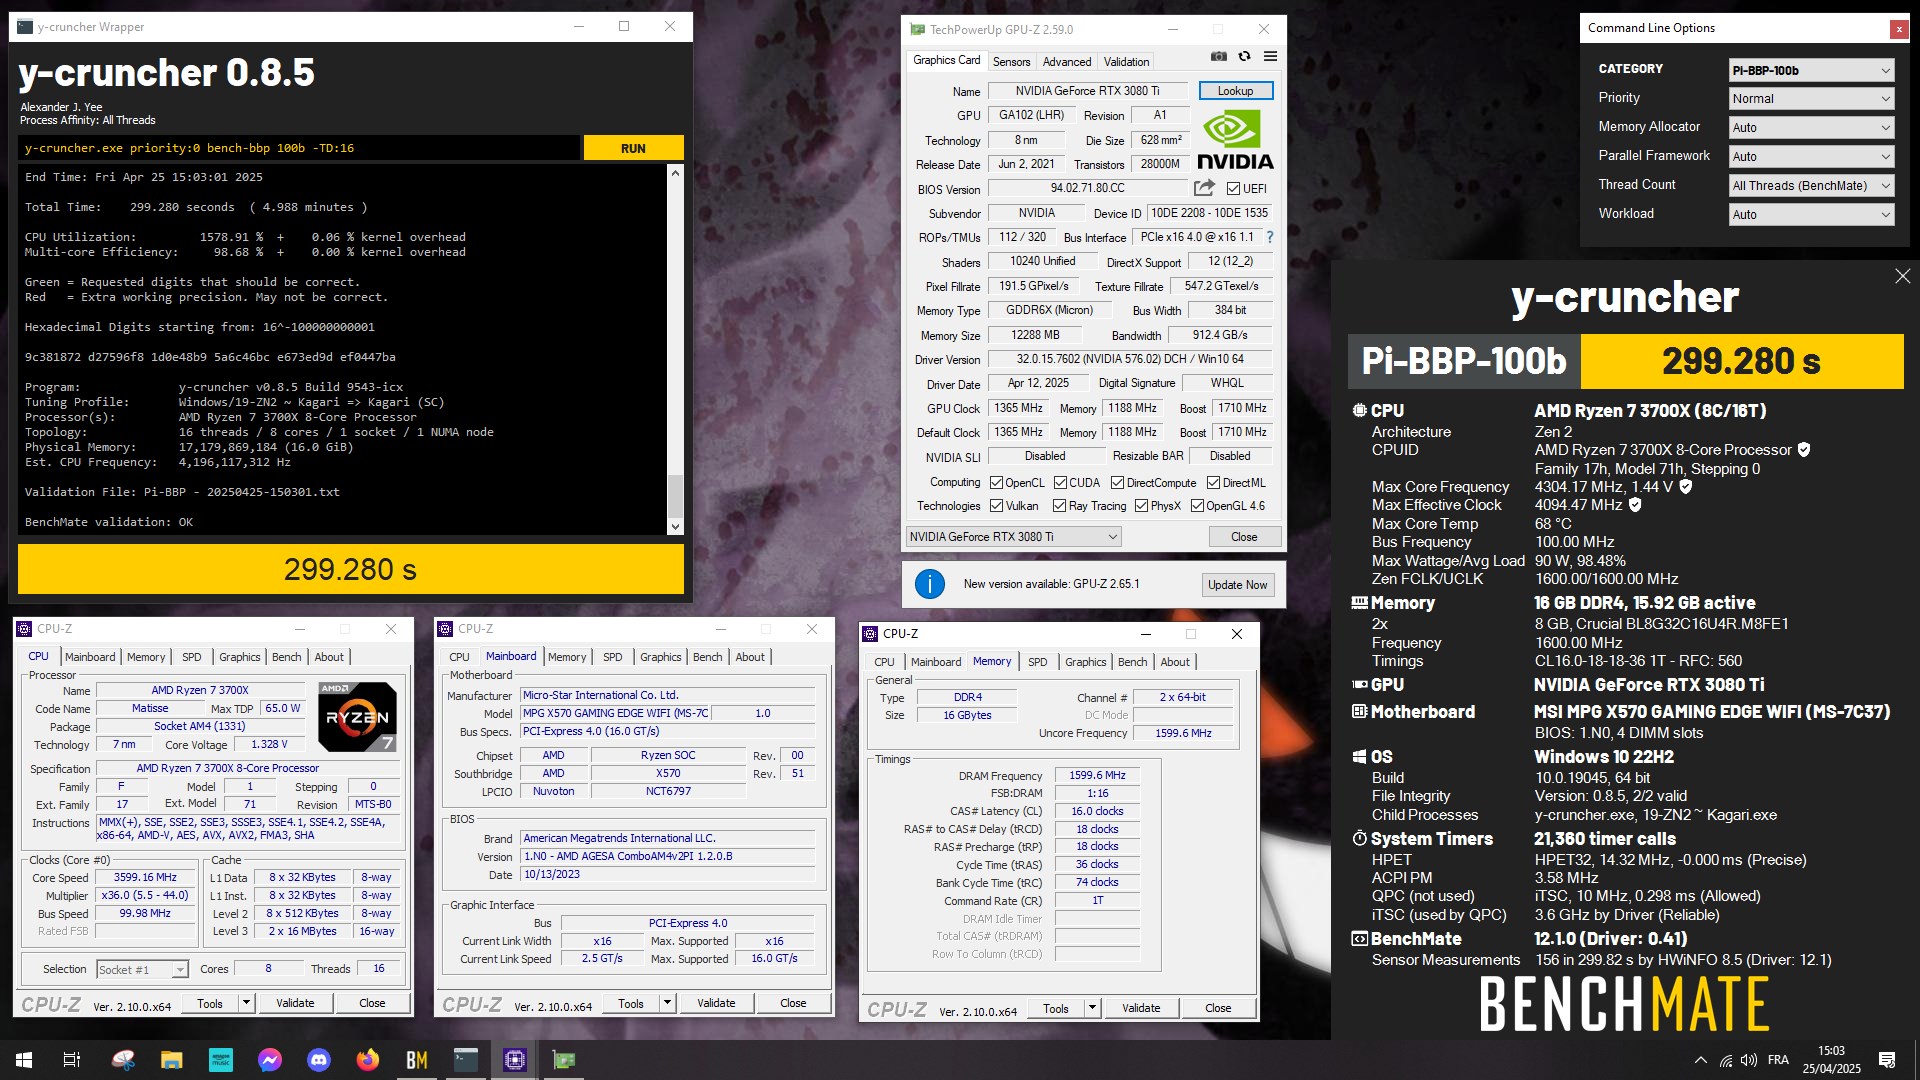Image resolution: width=1920 pixels, height=1080 pixels.
Task: Click the GPU-Z refresh icon
Action: [x=1244, y=57]
